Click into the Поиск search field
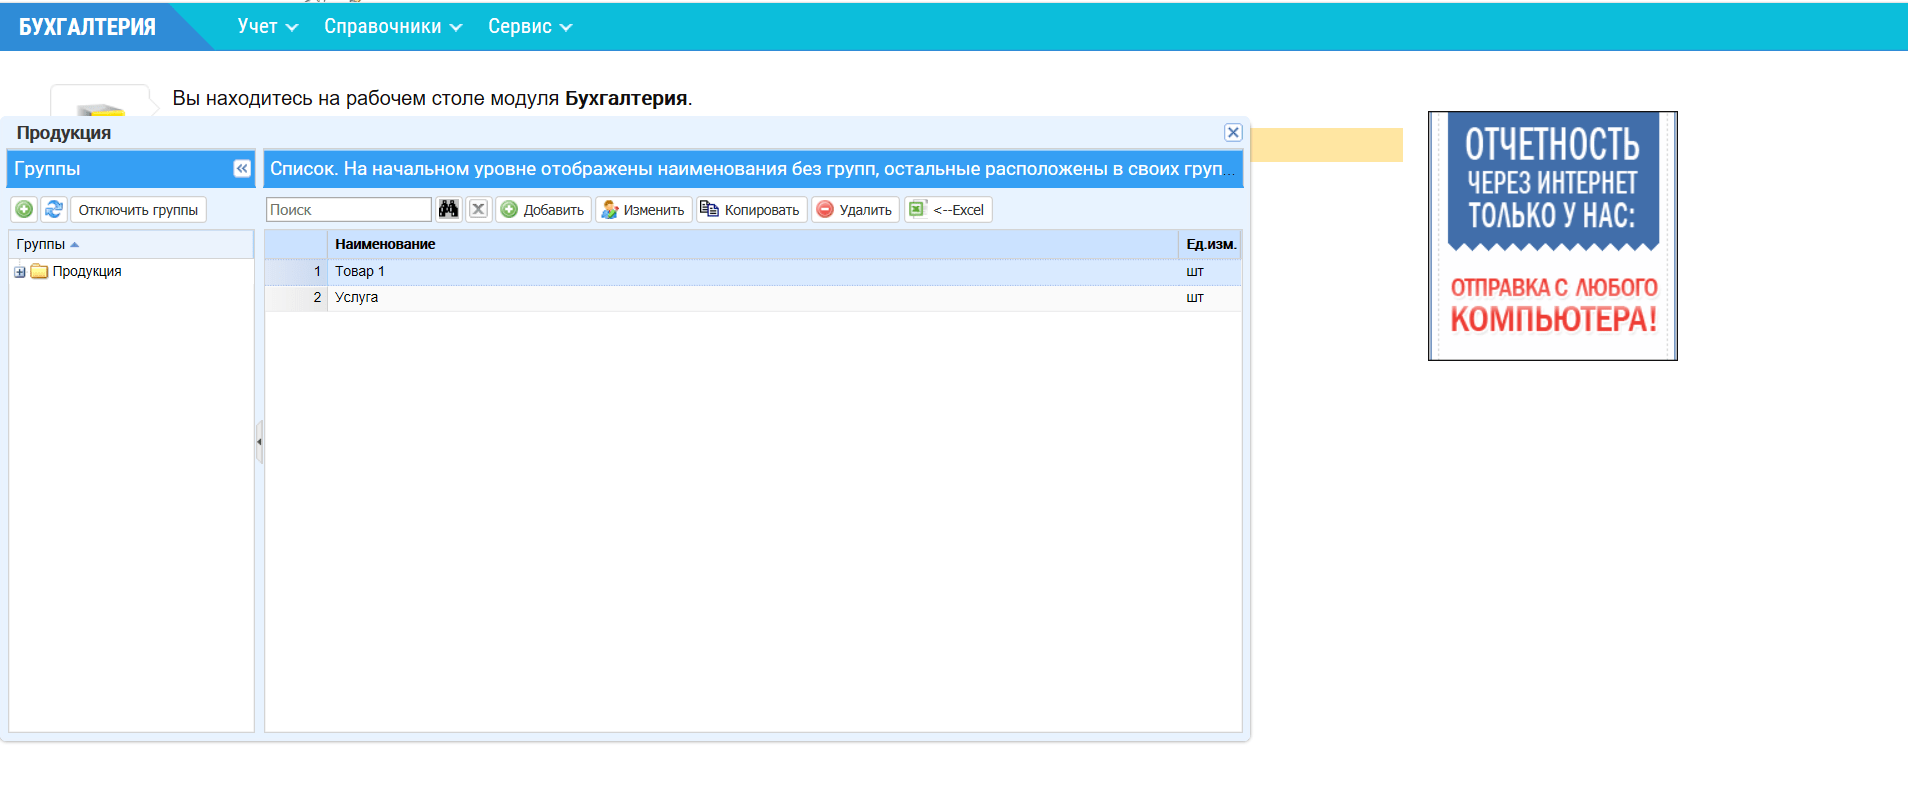This screenshot has height=800, width=1908. point(348,209)
